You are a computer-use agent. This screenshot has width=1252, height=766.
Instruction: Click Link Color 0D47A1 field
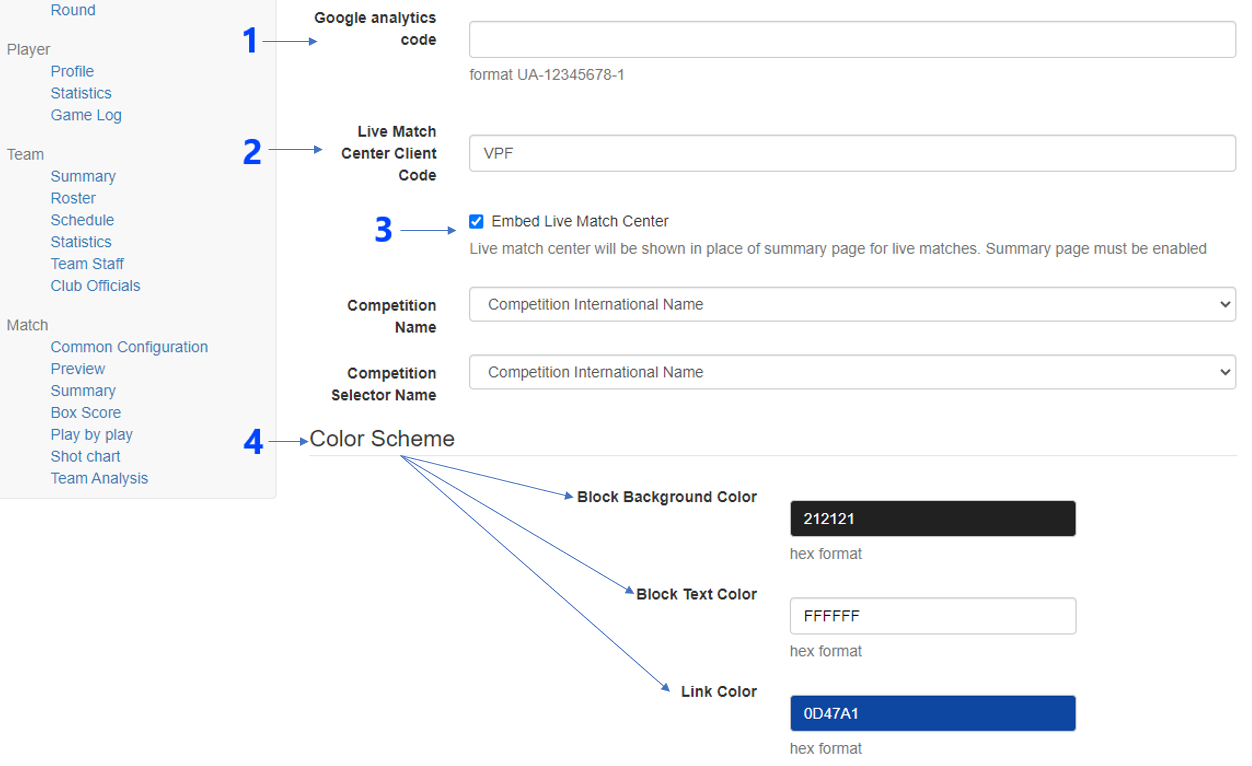pos(932,714)
